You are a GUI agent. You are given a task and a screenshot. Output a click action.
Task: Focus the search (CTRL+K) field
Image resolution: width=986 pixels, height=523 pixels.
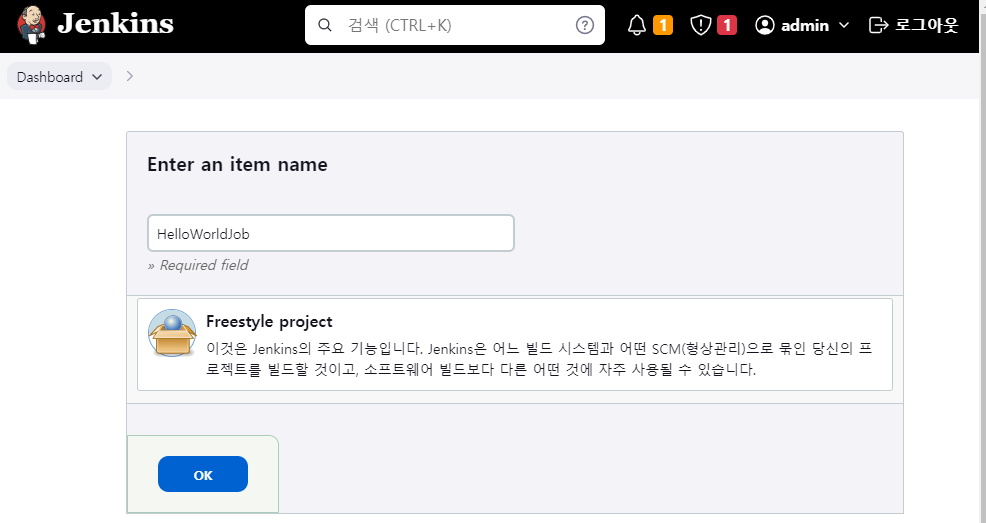(455, 25)
